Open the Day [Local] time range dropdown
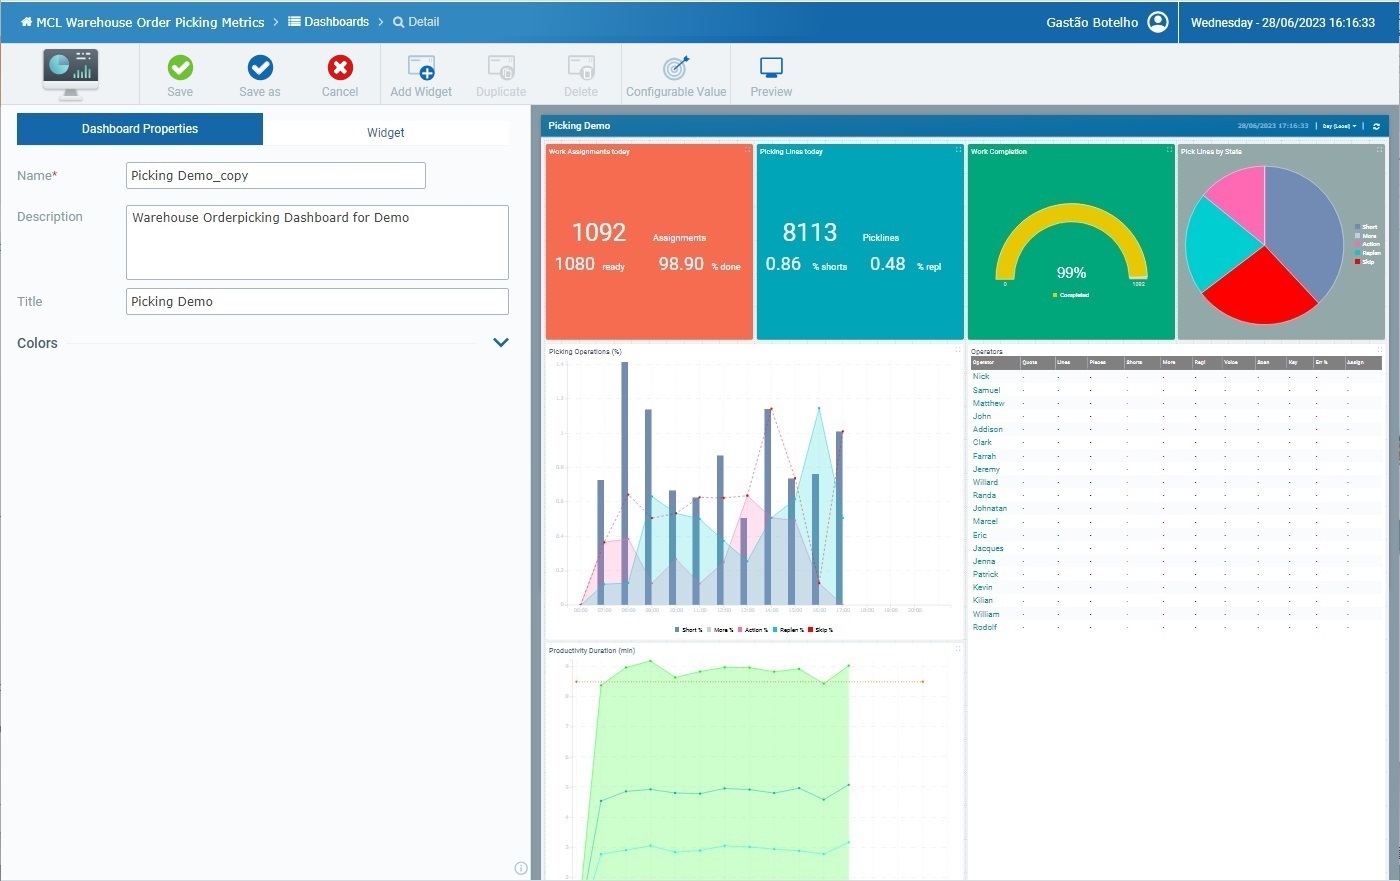This screenshot has width=1400, height=881. (1338, 125)
